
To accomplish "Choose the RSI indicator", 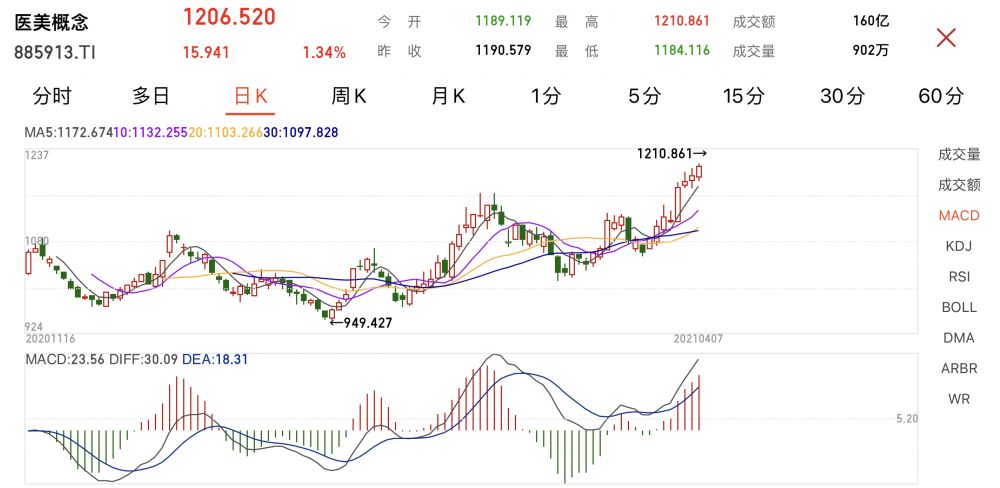I will (x=959, y=277).
